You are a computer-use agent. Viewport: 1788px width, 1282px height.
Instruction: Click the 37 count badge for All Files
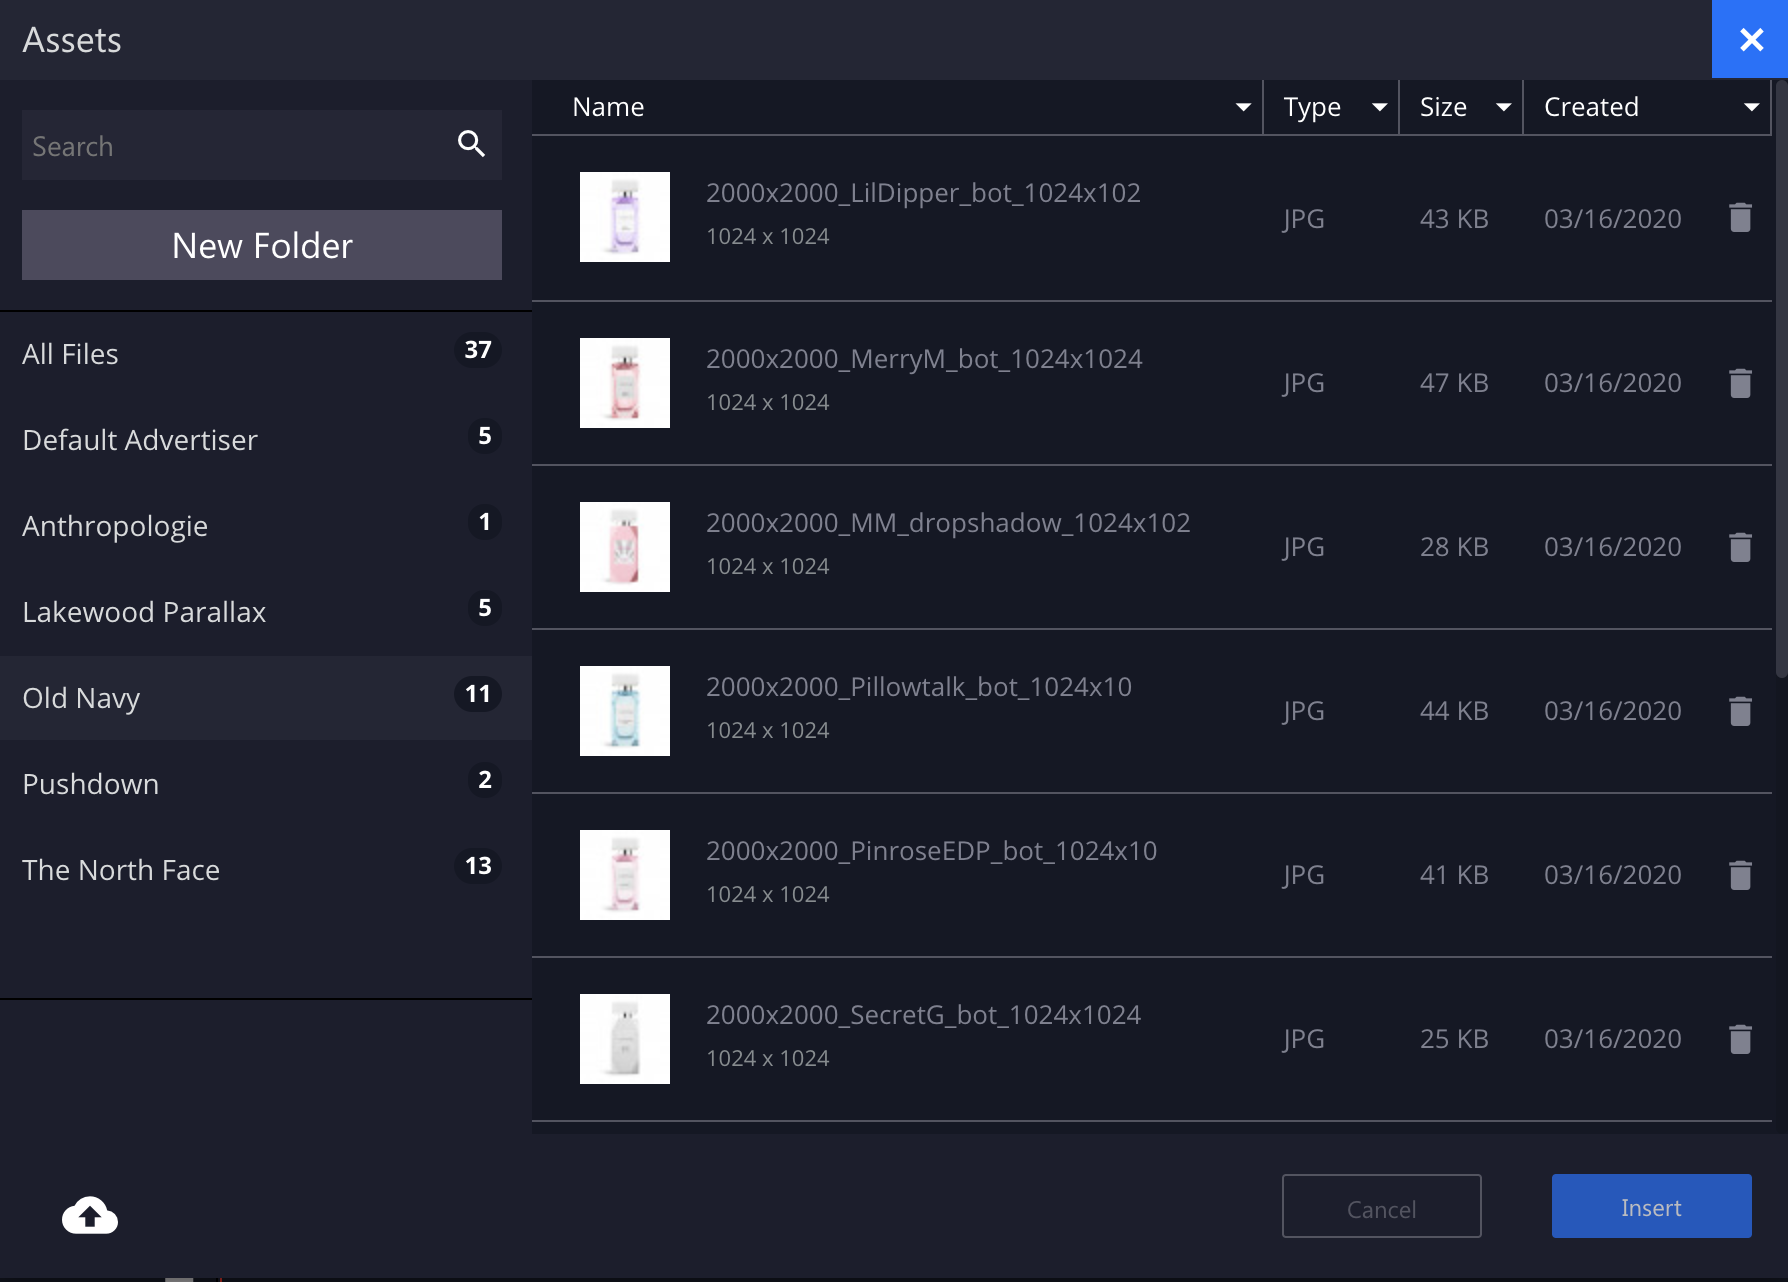pyautogui.click(x=478, y=350)
